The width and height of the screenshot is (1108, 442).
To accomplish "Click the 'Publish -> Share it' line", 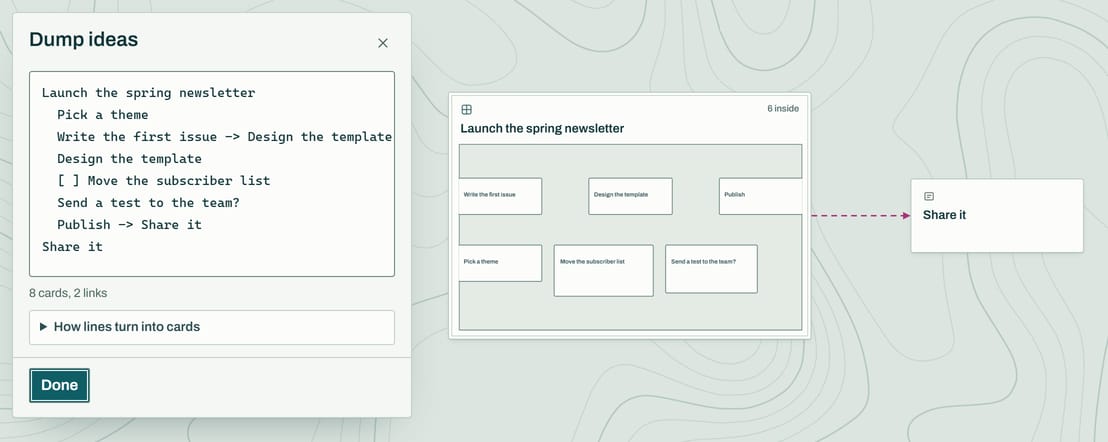I will point(129,224).
